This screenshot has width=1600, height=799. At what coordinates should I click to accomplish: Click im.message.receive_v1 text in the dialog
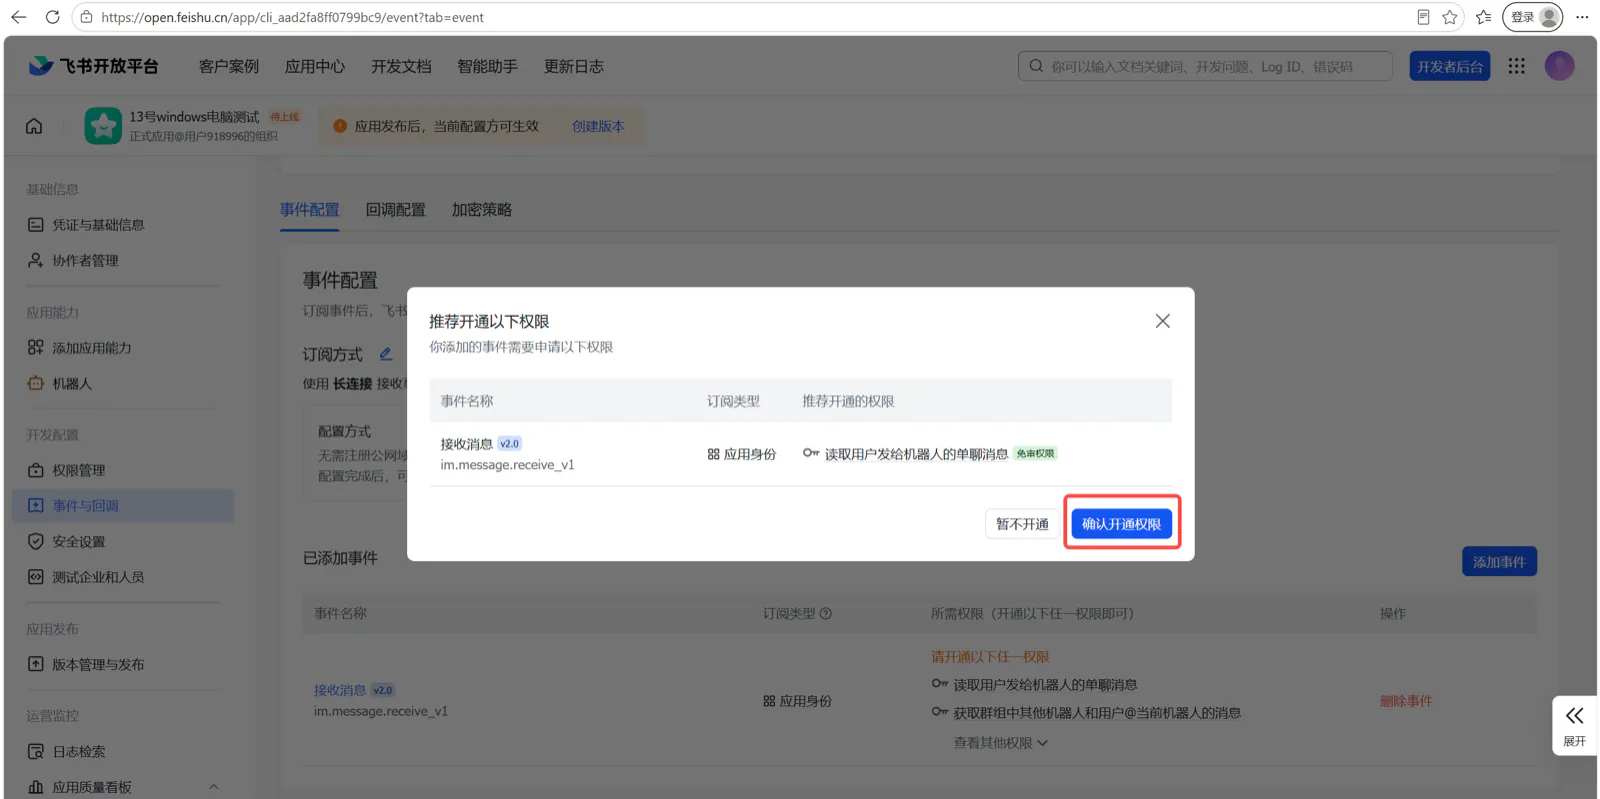[x=507, y=465]
